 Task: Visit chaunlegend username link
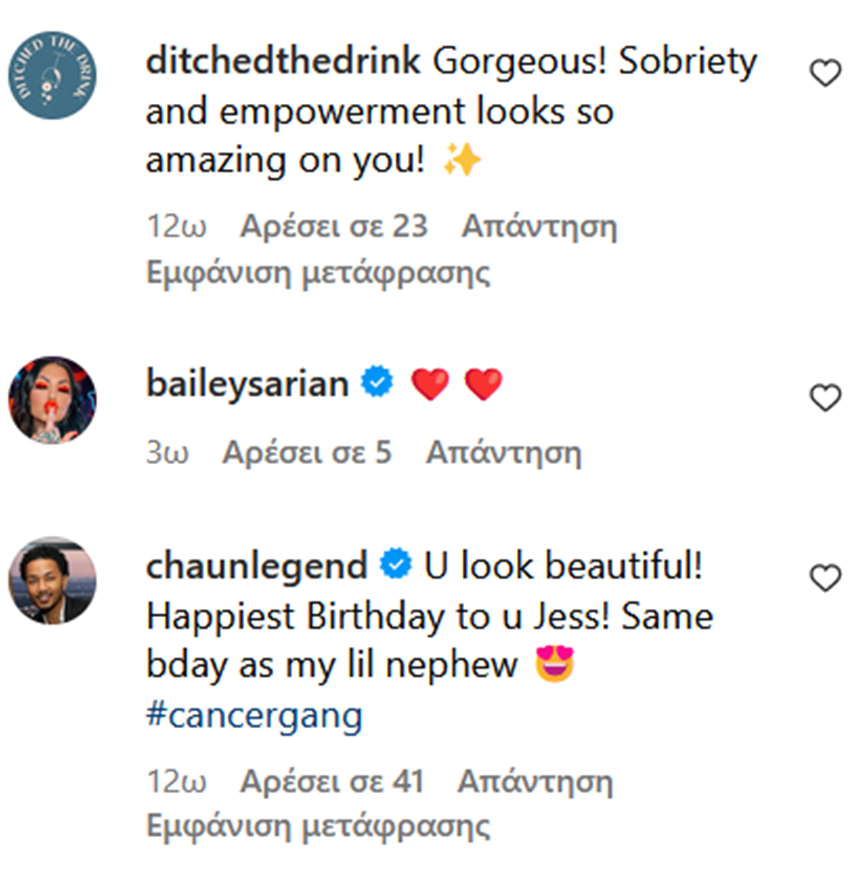pyautogui.click(x=257, y=566)
